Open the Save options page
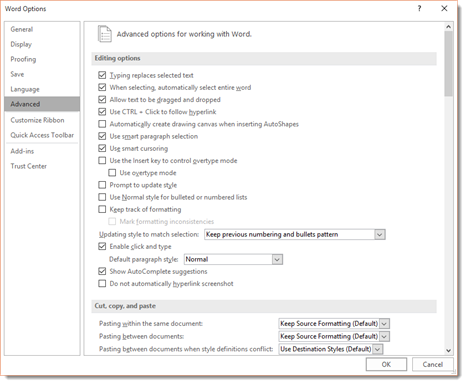The width and height of the screenshot is (466, 384). pyautogui.click(x=42, y=74)
